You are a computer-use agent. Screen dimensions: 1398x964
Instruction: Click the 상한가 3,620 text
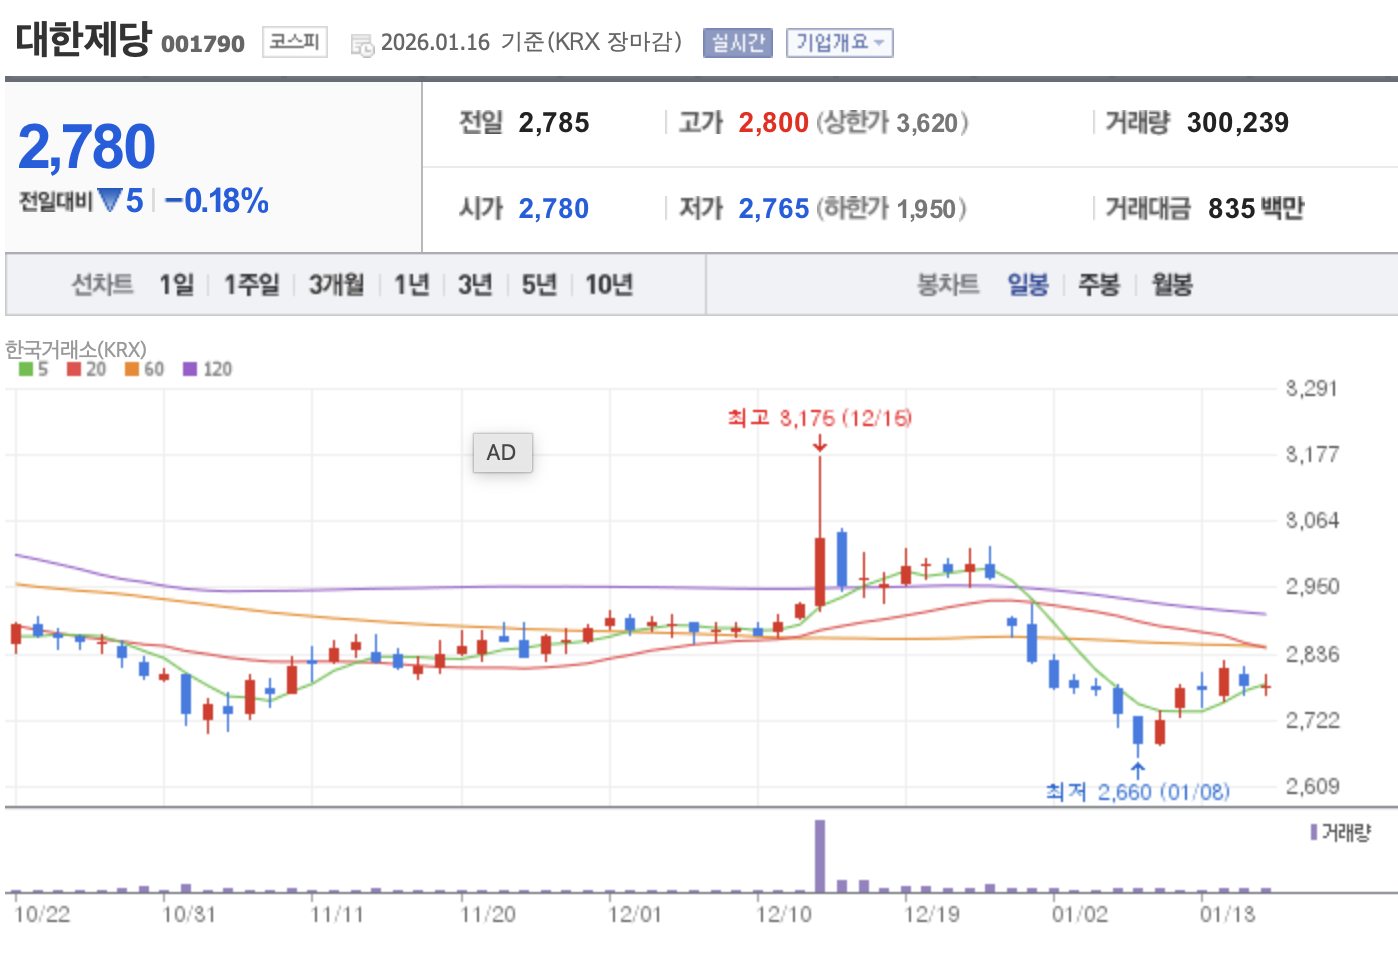892,123
